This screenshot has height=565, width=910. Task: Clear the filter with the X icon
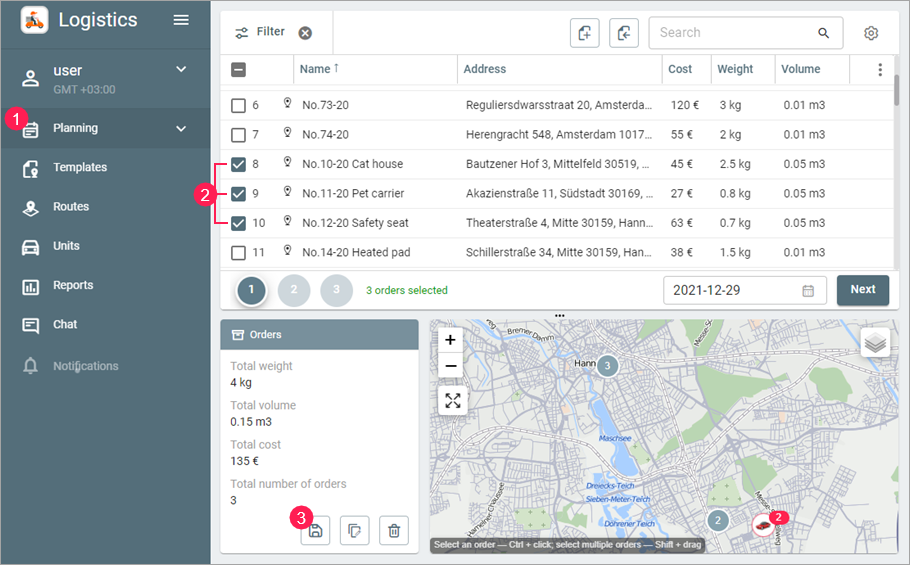(305, 33)
